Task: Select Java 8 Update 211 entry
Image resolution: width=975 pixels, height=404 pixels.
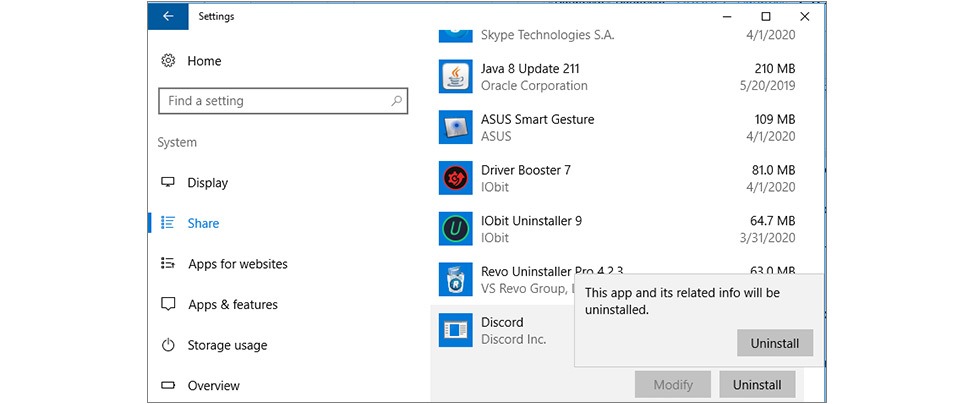Action: 617,76
